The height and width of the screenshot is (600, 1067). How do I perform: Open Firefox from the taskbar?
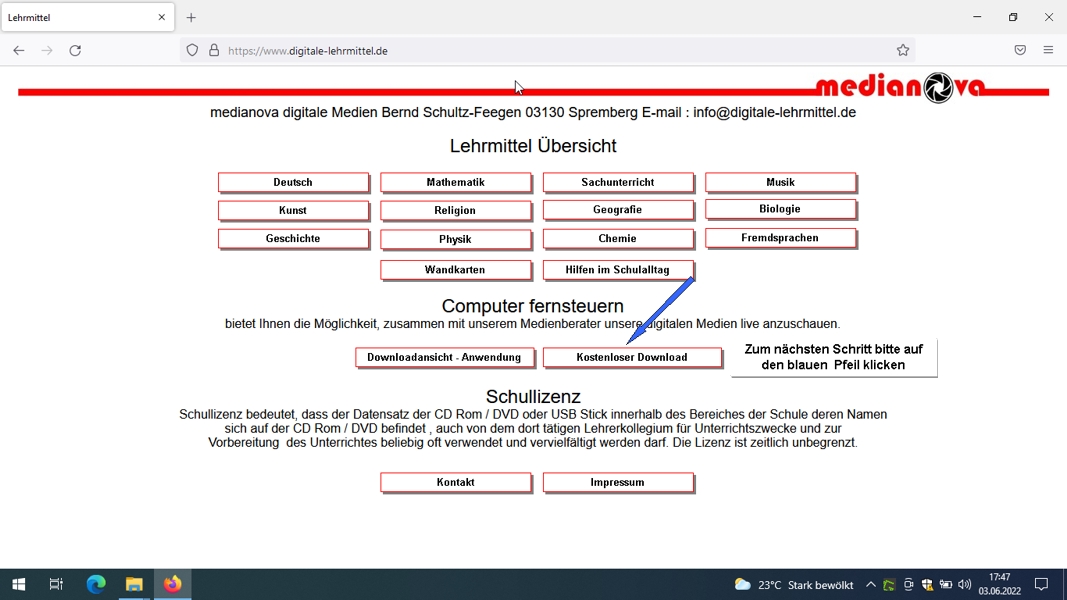pos(173,584)
